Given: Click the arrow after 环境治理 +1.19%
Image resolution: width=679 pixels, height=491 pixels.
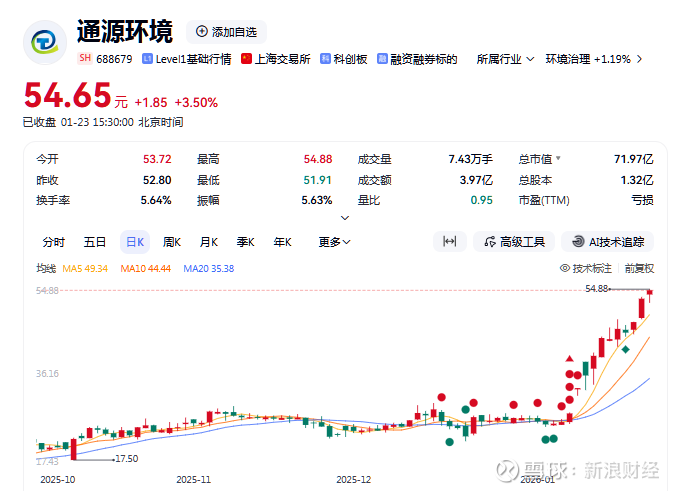Looking at the screenshot, I should [639, 59].
